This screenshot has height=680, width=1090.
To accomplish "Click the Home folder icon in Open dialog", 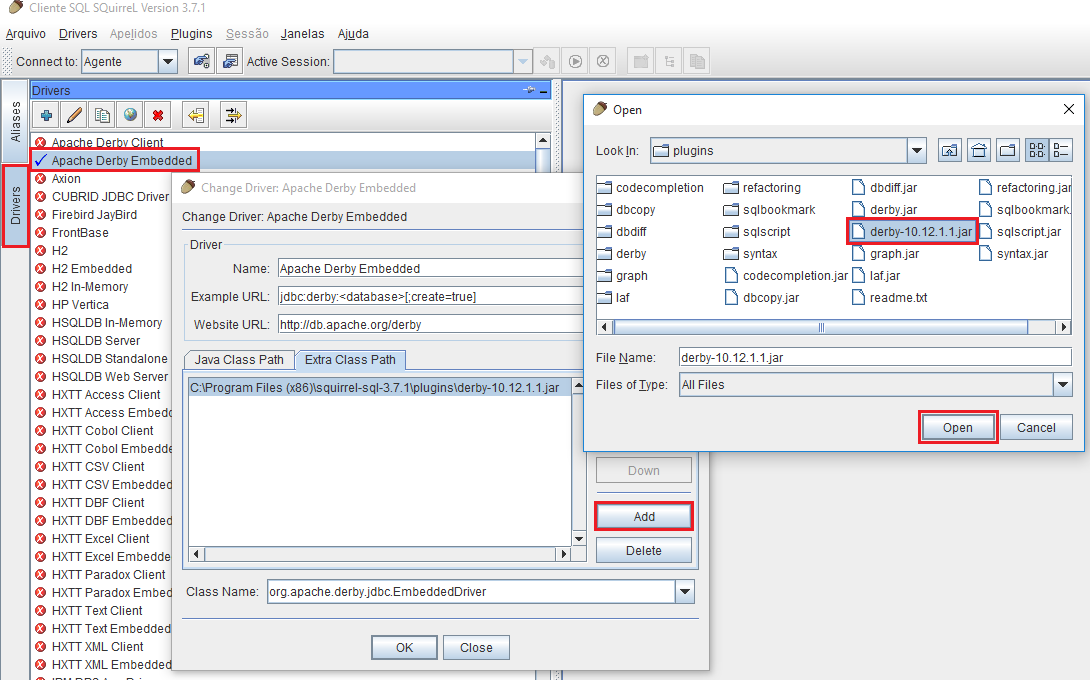I will point(979,151).
